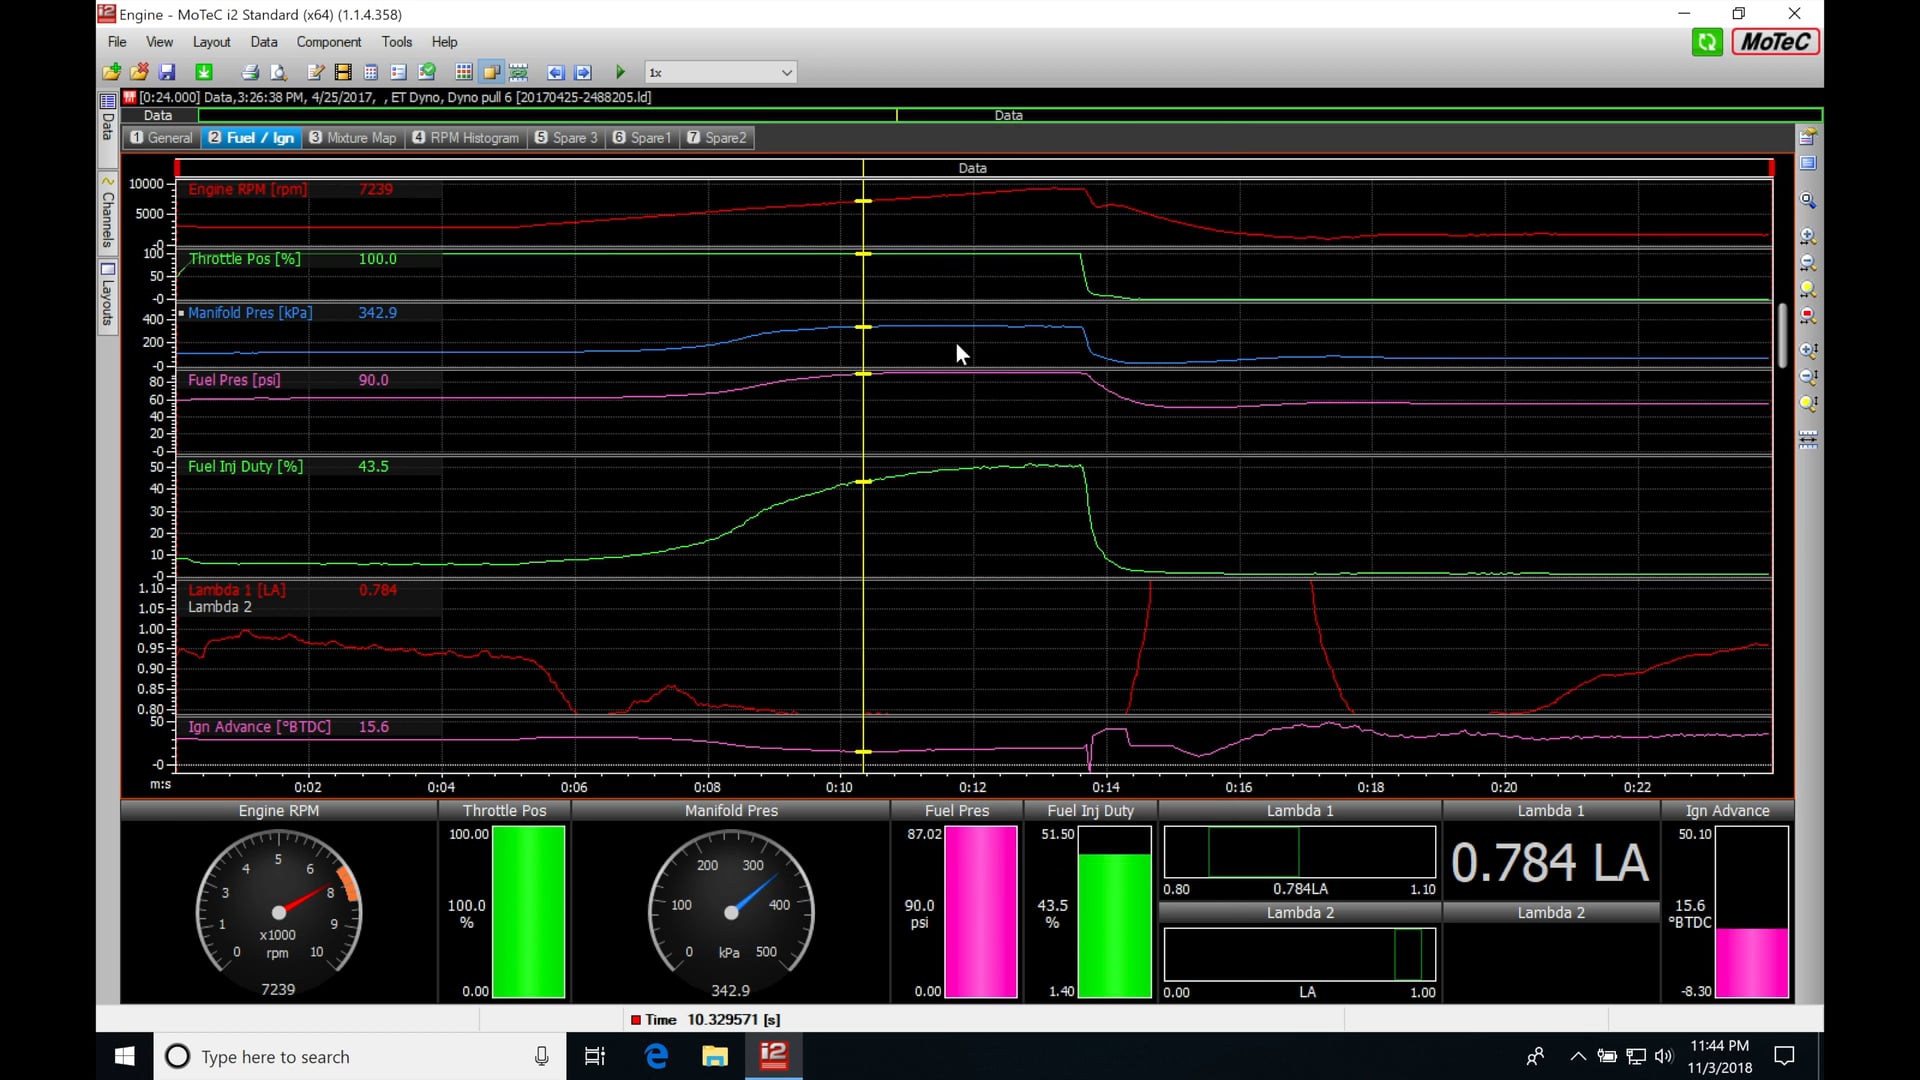Screen dimensions: 1920x1080
Task: Switch to the RPM Histogram view
Action: tap(465, 137)
